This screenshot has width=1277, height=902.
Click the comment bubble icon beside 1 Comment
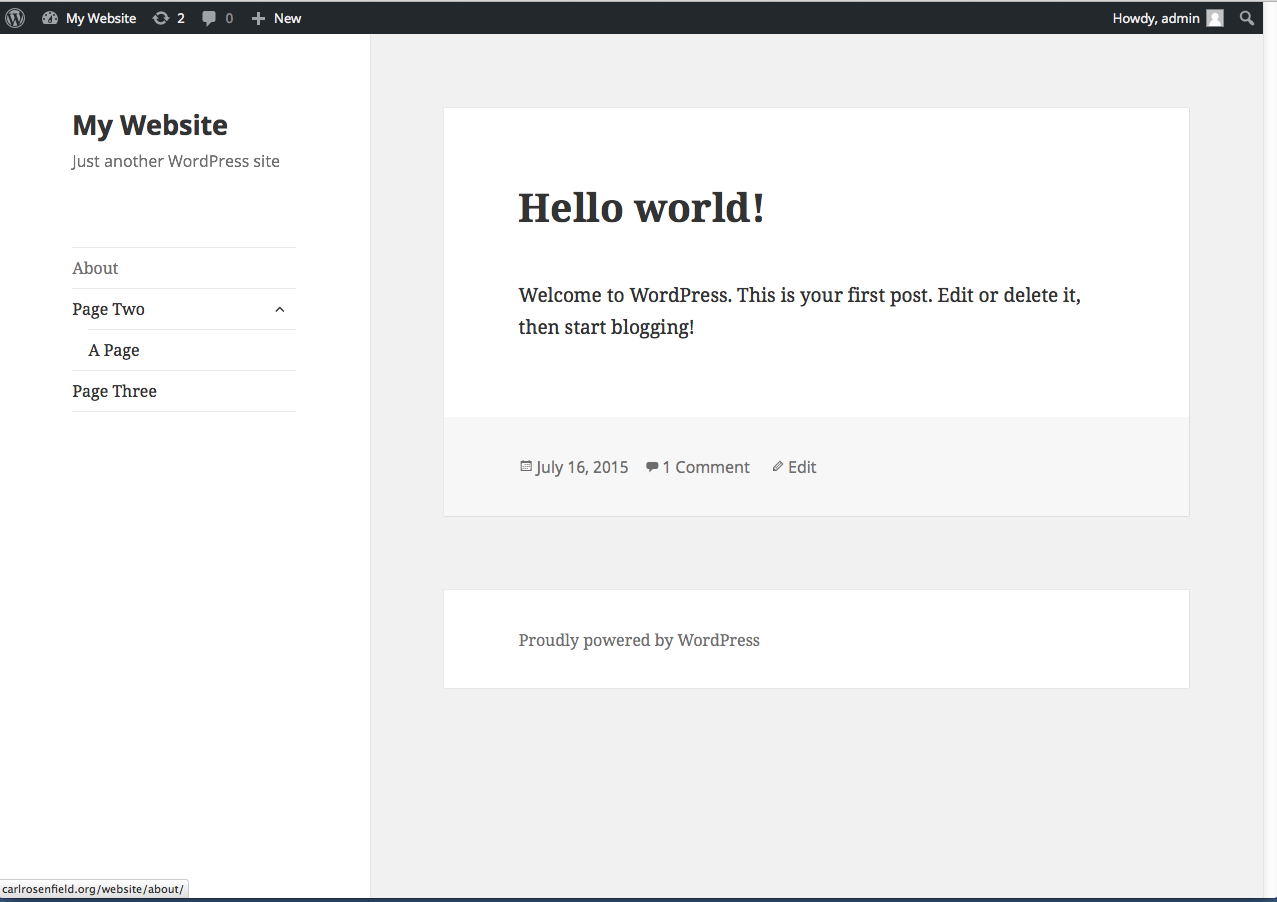(652, 467)
